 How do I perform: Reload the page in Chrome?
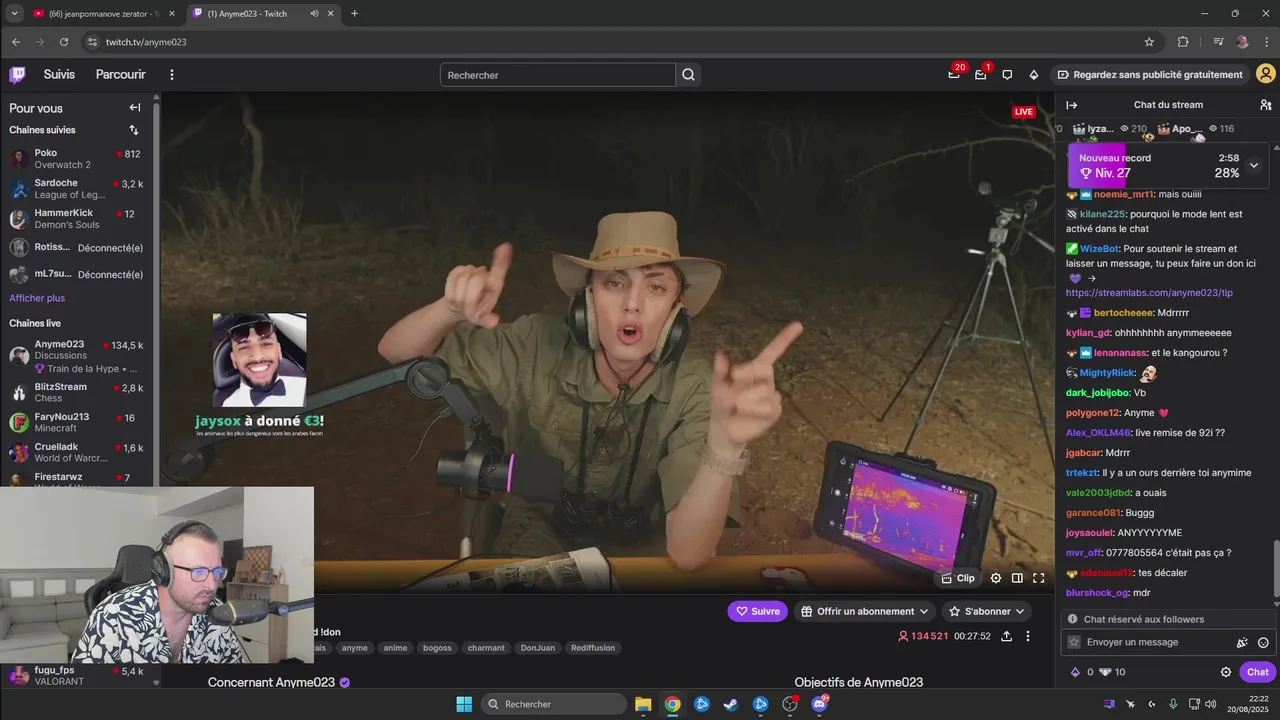click(64, 42)
